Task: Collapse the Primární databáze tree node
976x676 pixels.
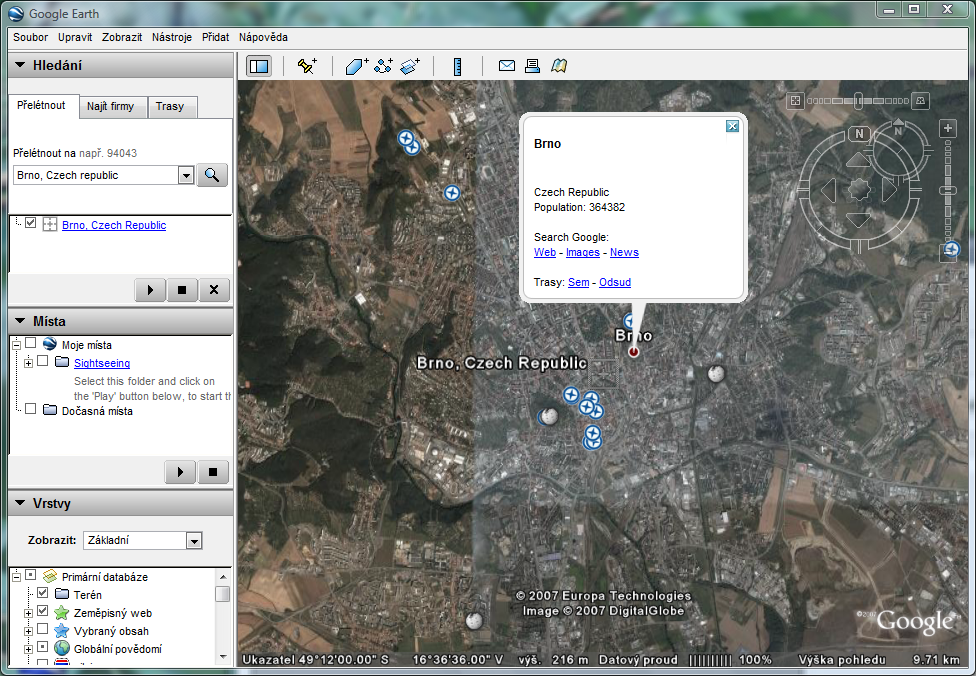Action: [x=16, y=577]
